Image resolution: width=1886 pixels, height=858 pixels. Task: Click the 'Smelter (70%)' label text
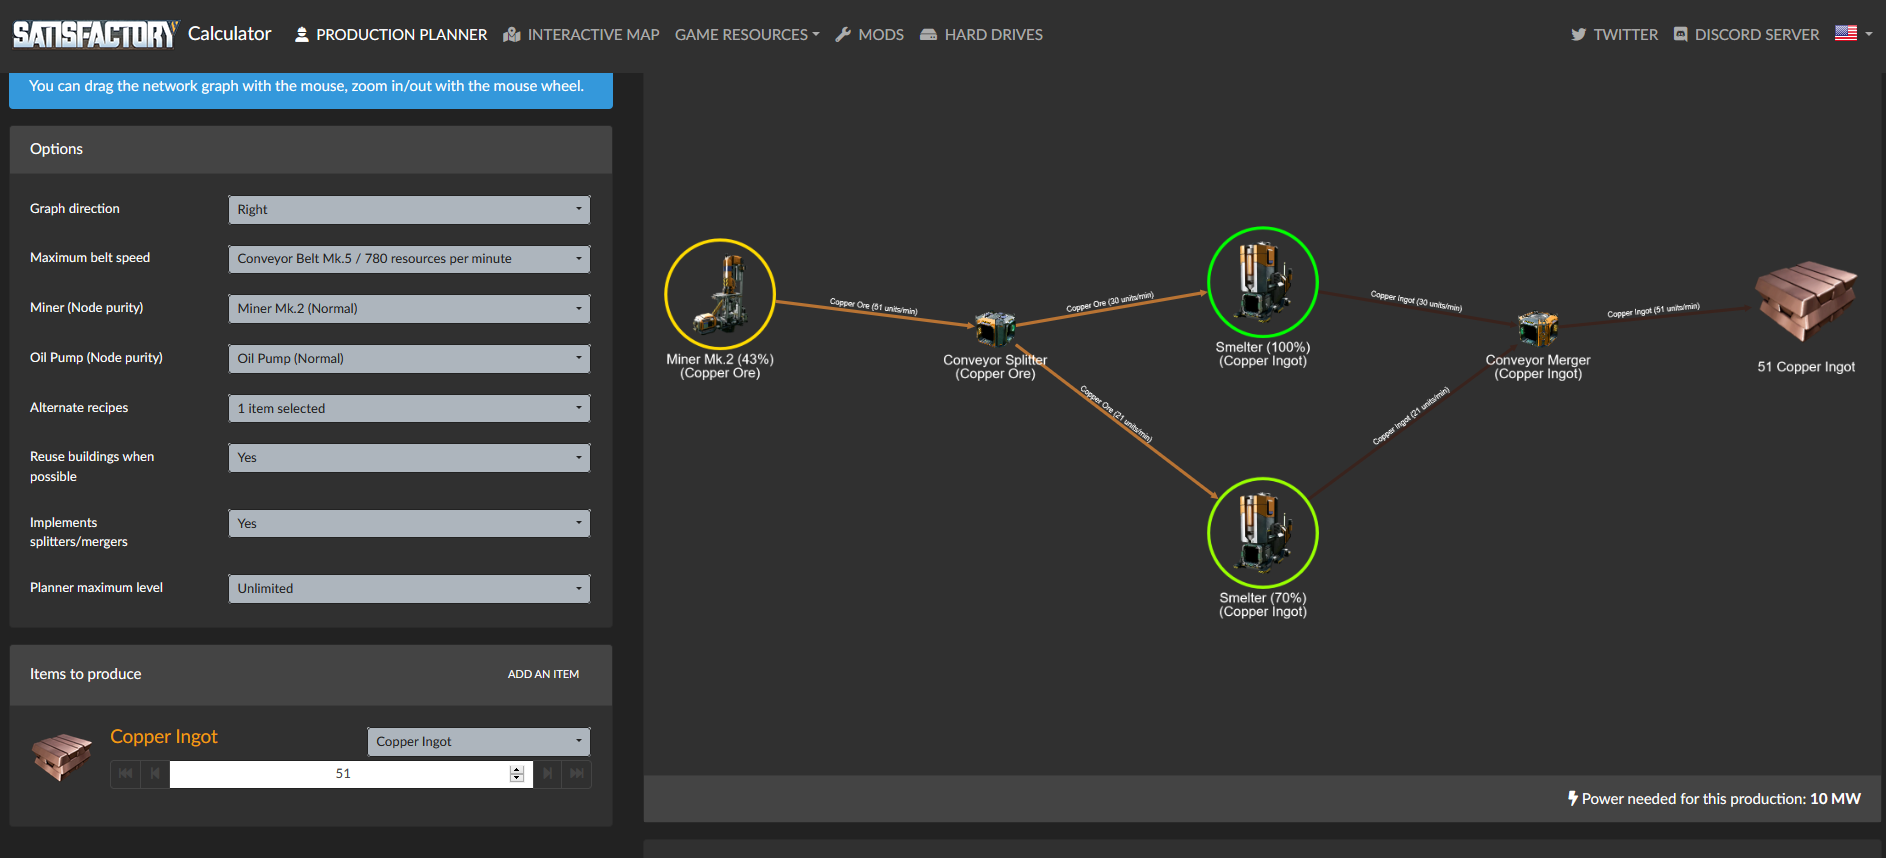(1263, 598)
